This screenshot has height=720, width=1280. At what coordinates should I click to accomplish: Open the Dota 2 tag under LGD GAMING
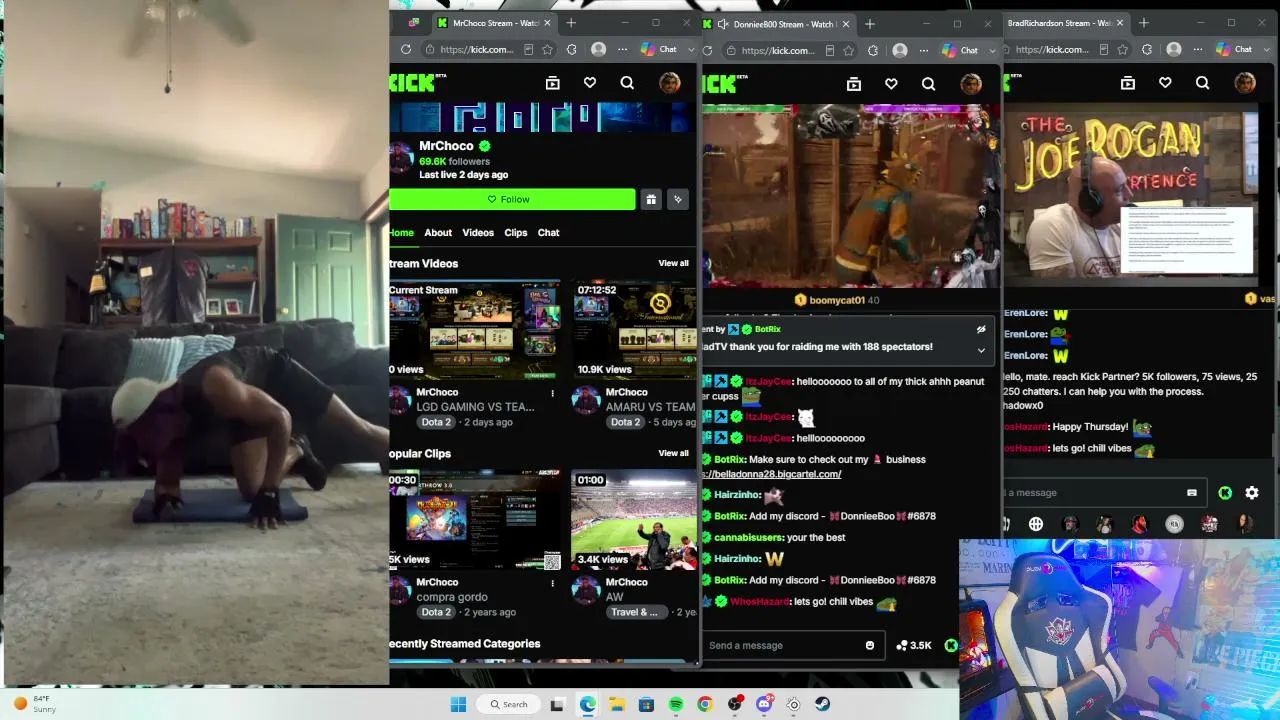click(x=436, y=422)
